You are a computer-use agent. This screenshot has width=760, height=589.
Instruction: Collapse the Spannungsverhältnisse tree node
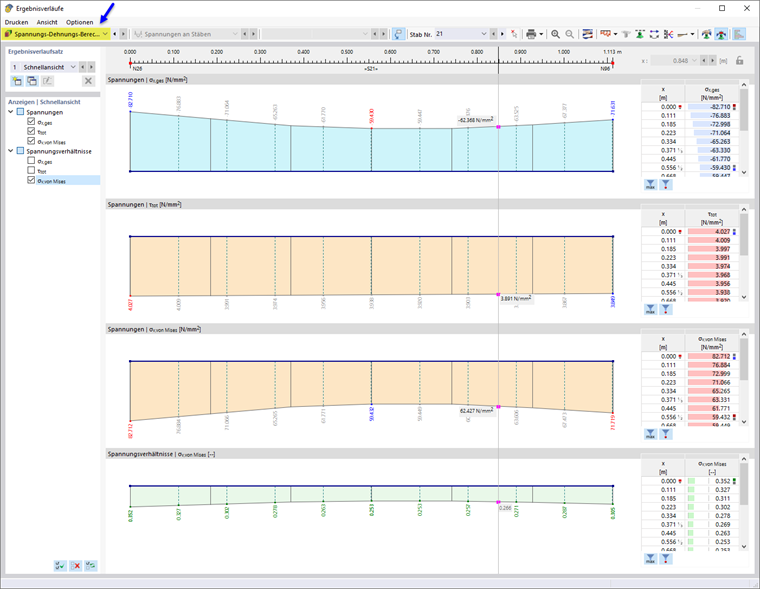pos(11,151)
